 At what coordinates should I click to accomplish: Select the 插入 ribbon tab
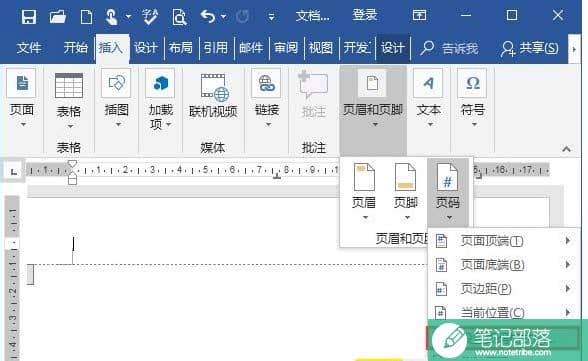pos(111,48)
